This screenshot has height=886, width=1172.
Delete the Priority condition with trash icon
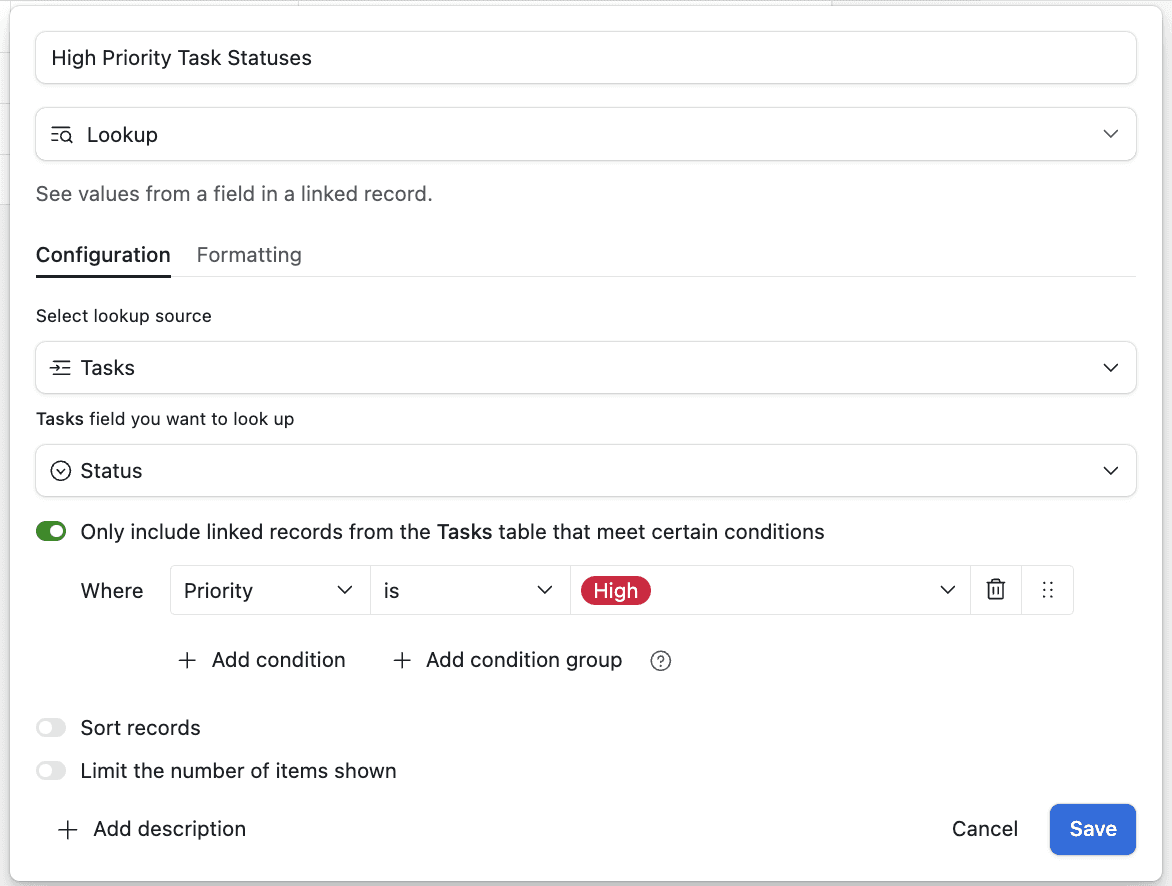coord(996,590)
